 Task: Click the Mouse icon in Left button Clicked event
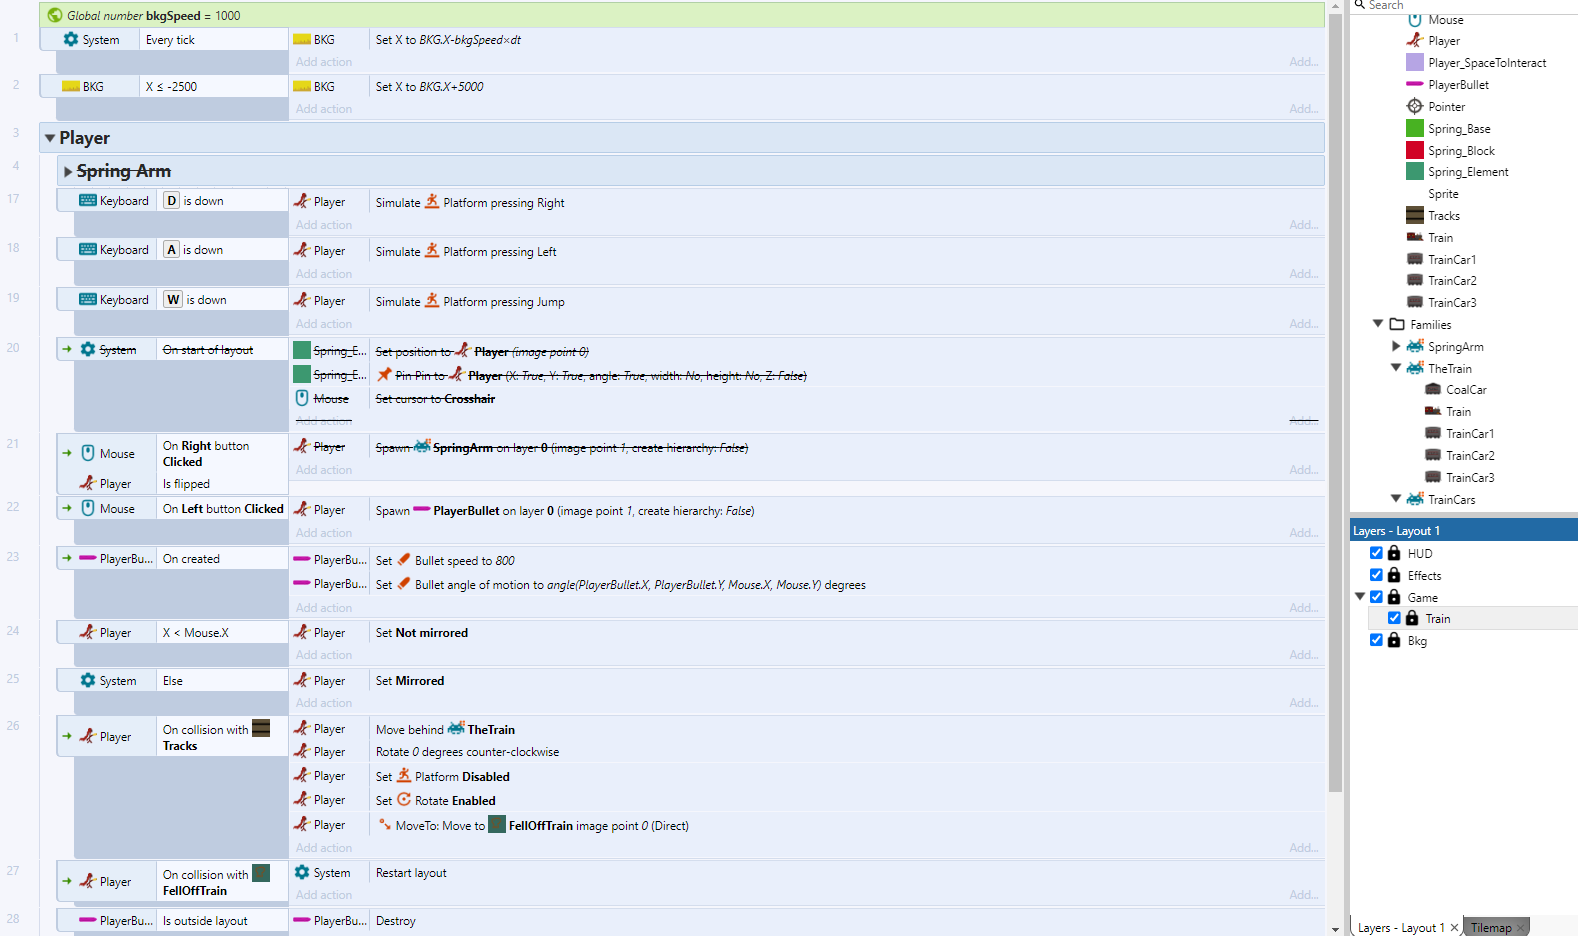[88, 509]
